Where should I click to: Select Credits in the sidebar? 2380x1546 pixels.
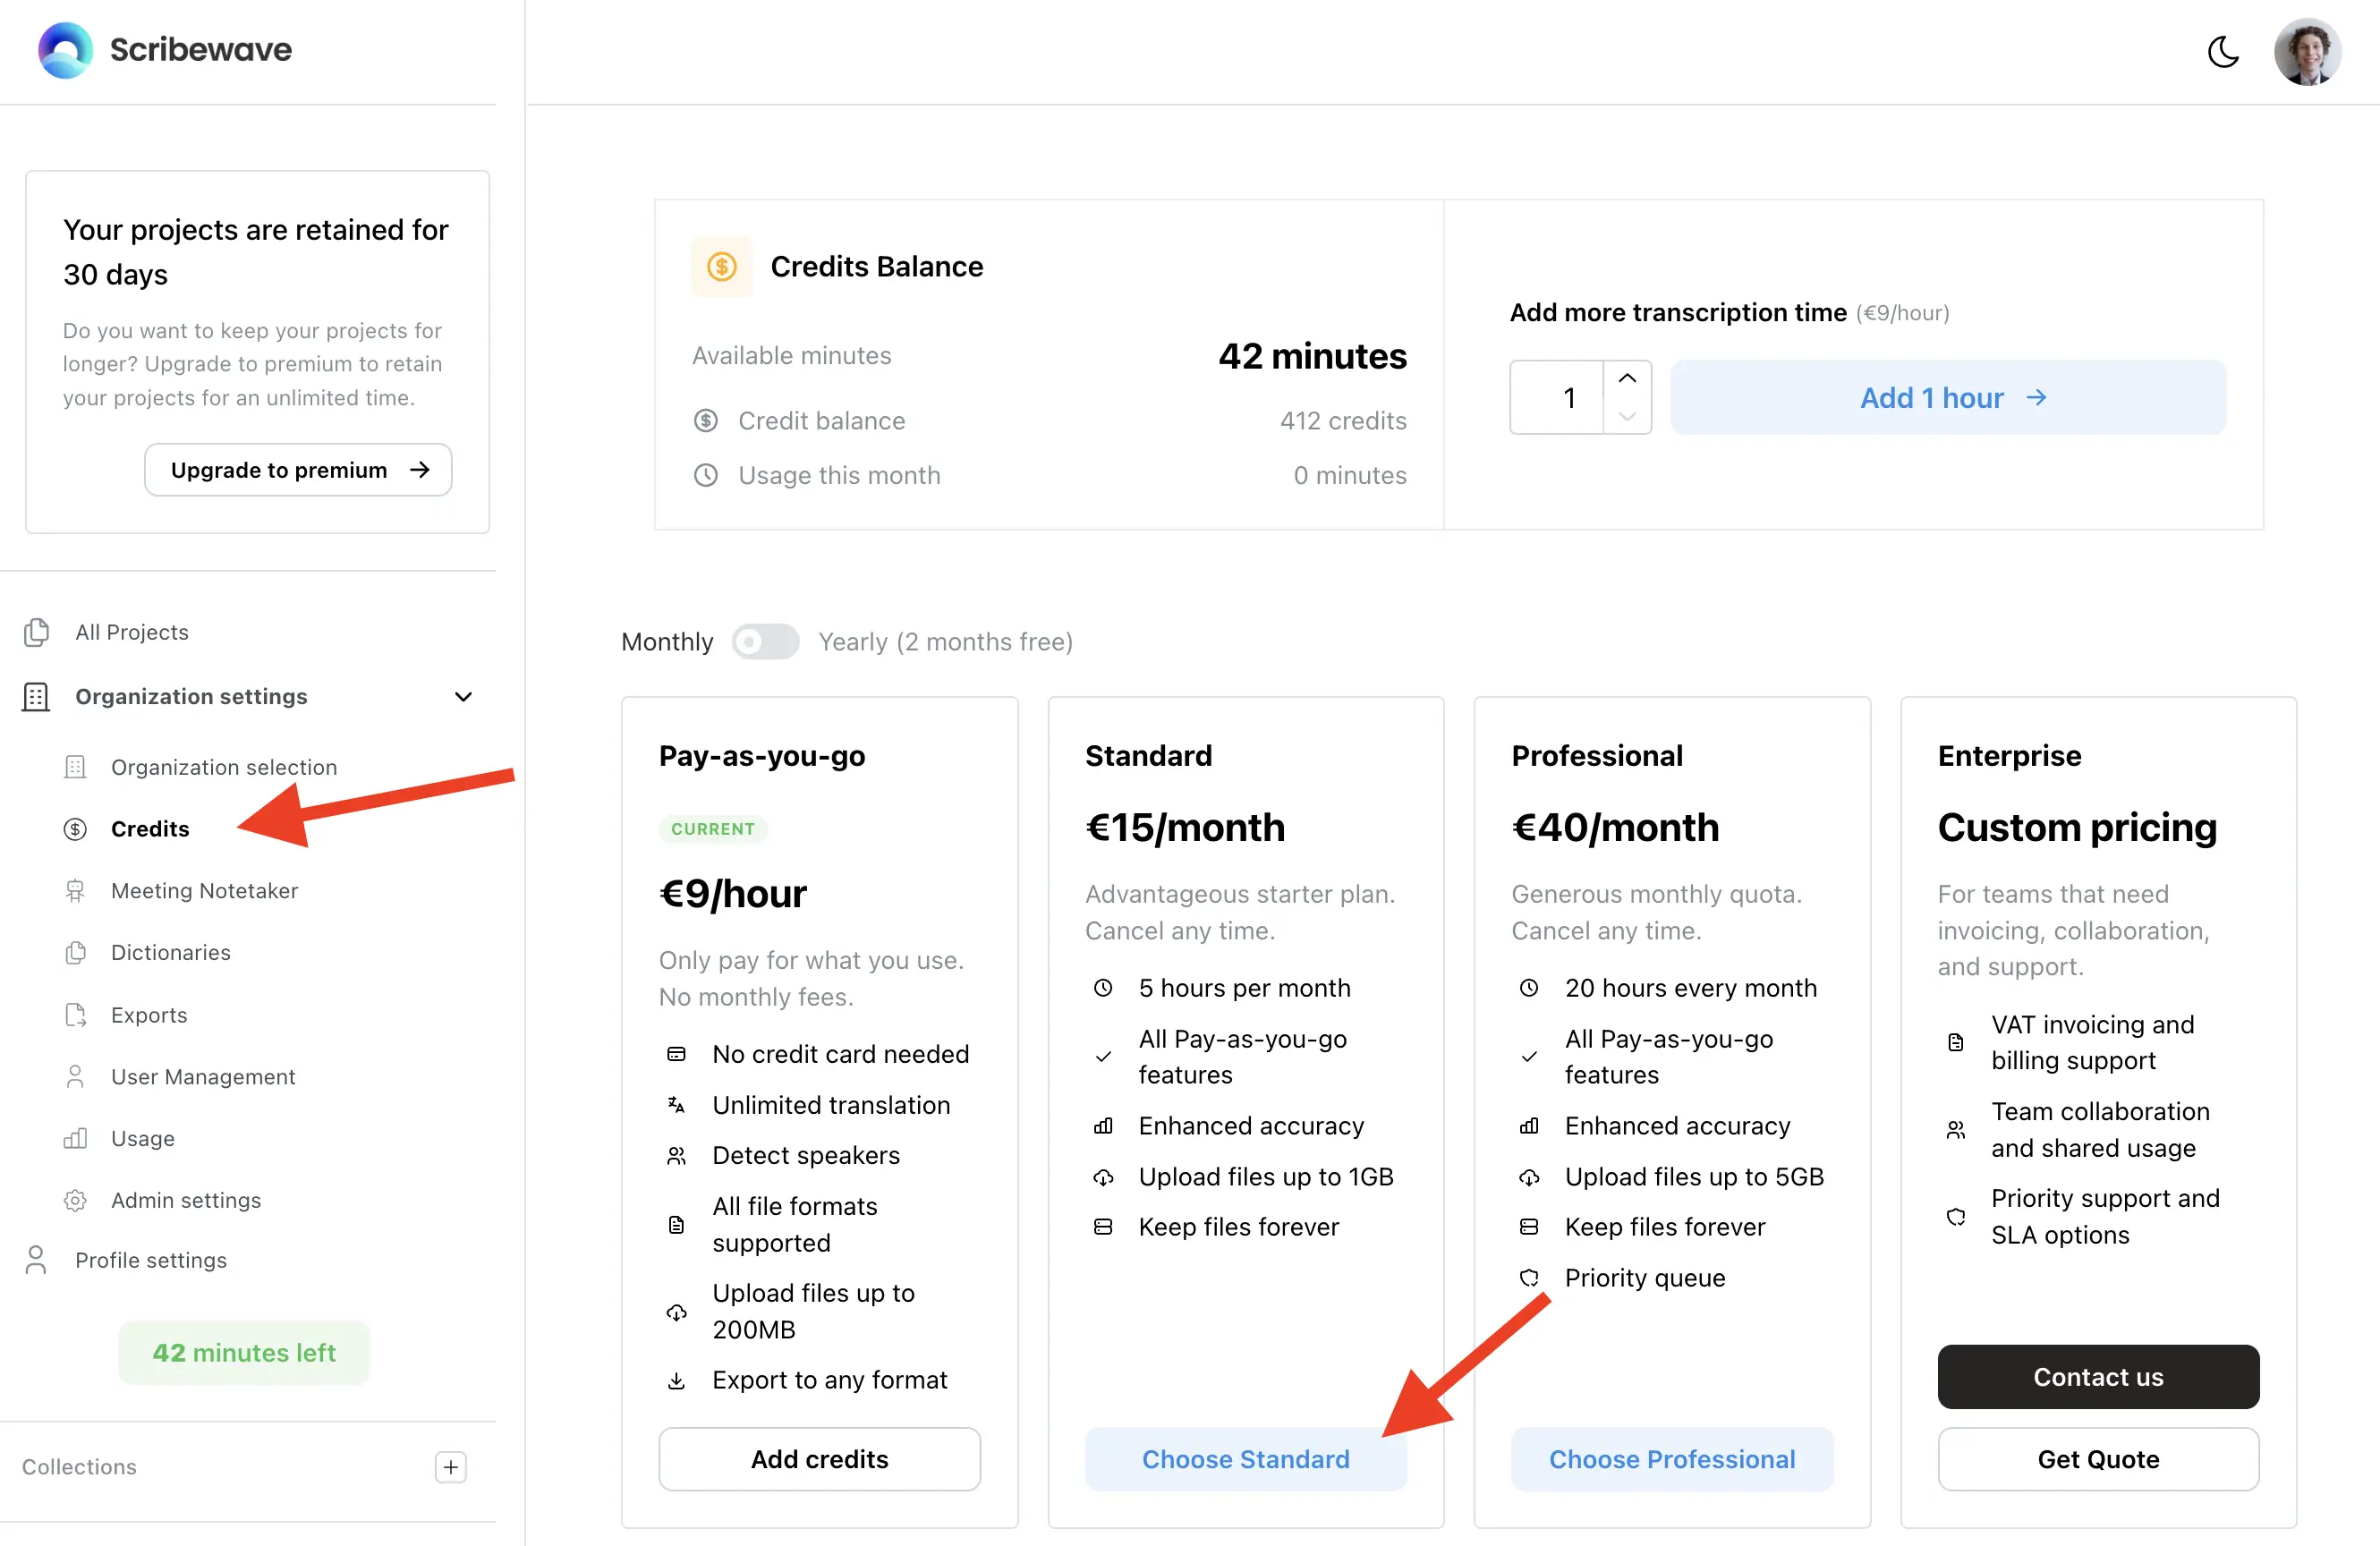tap(150, 829)
